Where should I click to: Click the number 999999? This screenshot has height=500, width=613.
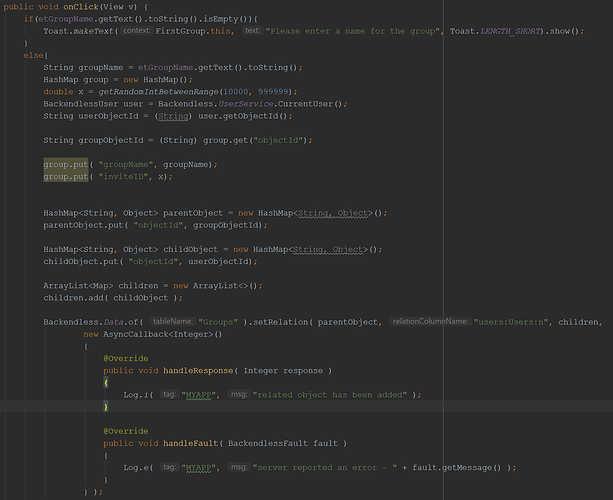click(x=273, y=91)
